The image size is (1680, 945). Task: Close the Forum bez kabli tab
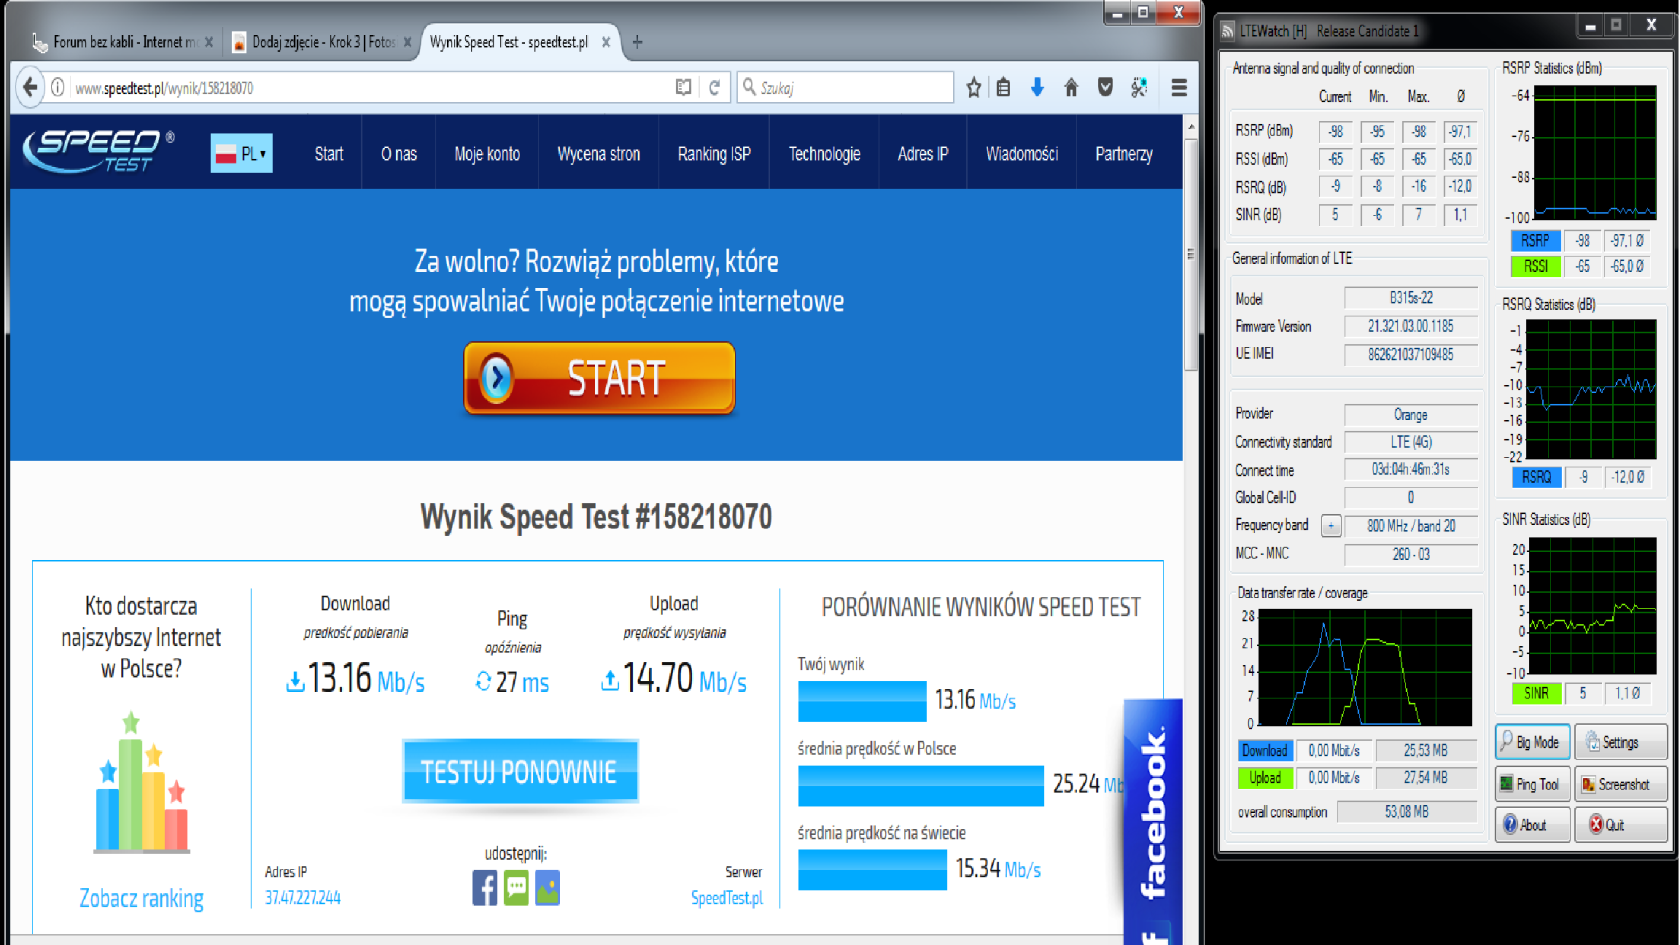[x=209, y=42]
